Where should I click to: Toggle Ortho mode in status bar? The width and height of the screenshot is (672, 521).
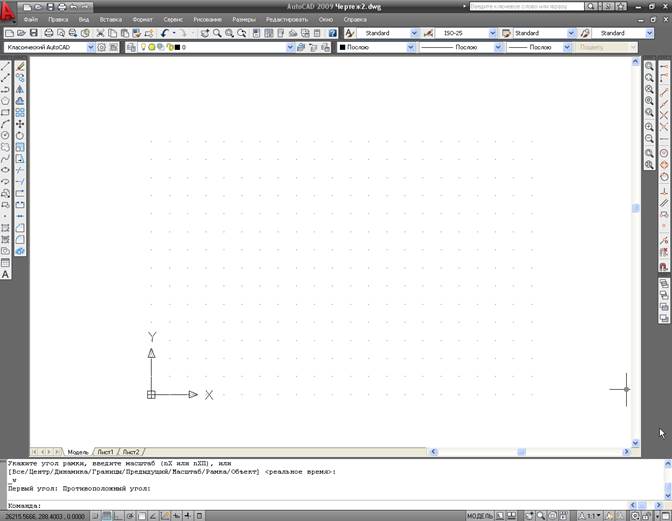coord(117,516)
